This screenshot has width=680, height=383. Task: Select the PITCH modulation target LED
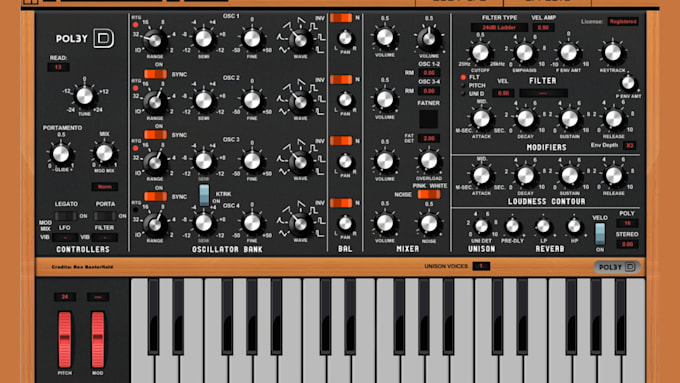(x=463, y=85)
